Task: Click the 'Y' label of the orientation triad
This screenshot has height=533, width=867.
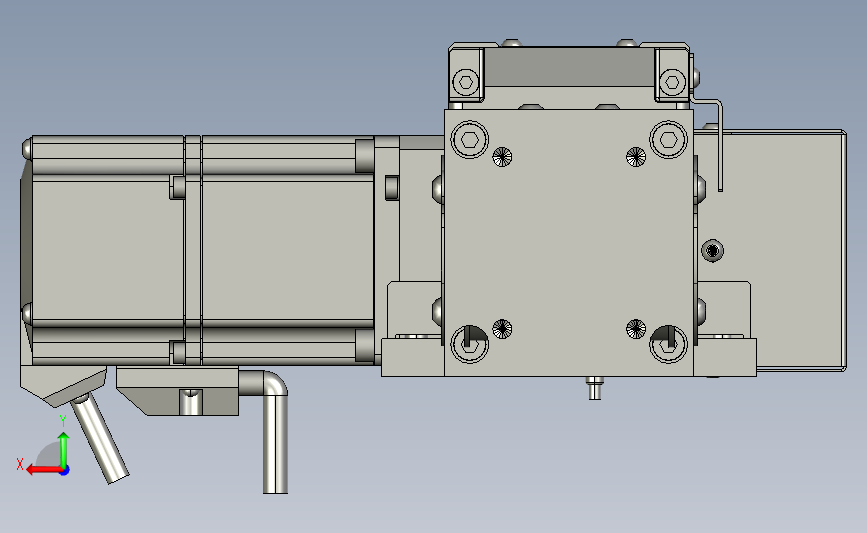Action: click(x=63, y=421)
